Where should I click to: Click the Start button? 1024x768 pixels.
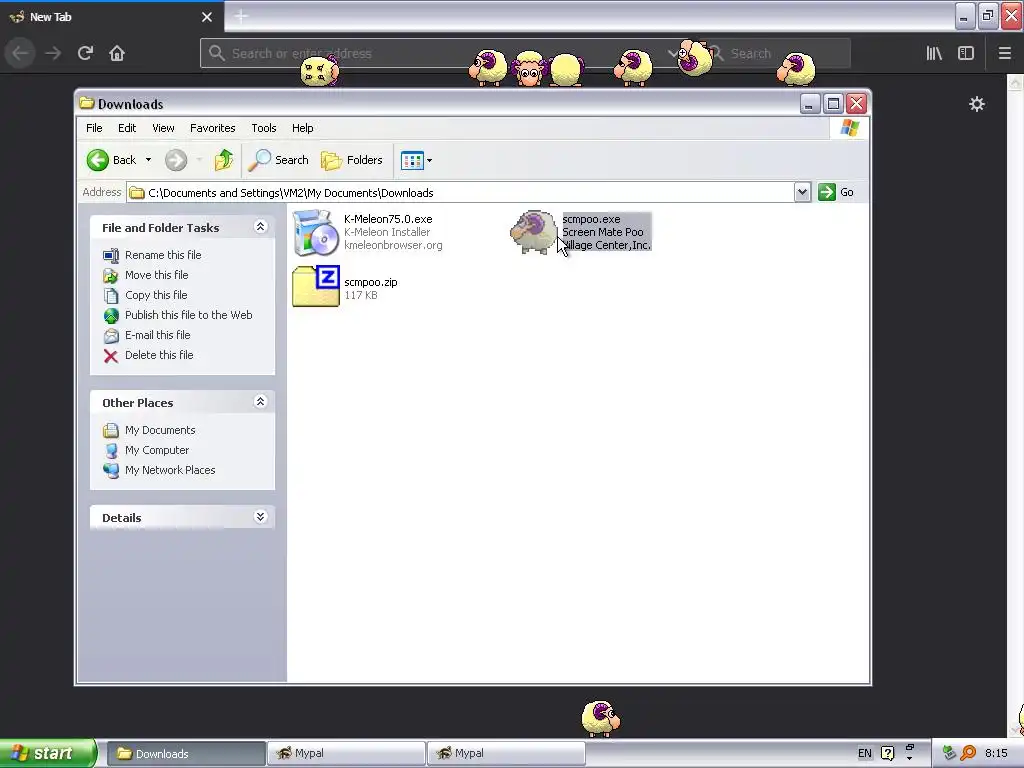coord(48,753)
